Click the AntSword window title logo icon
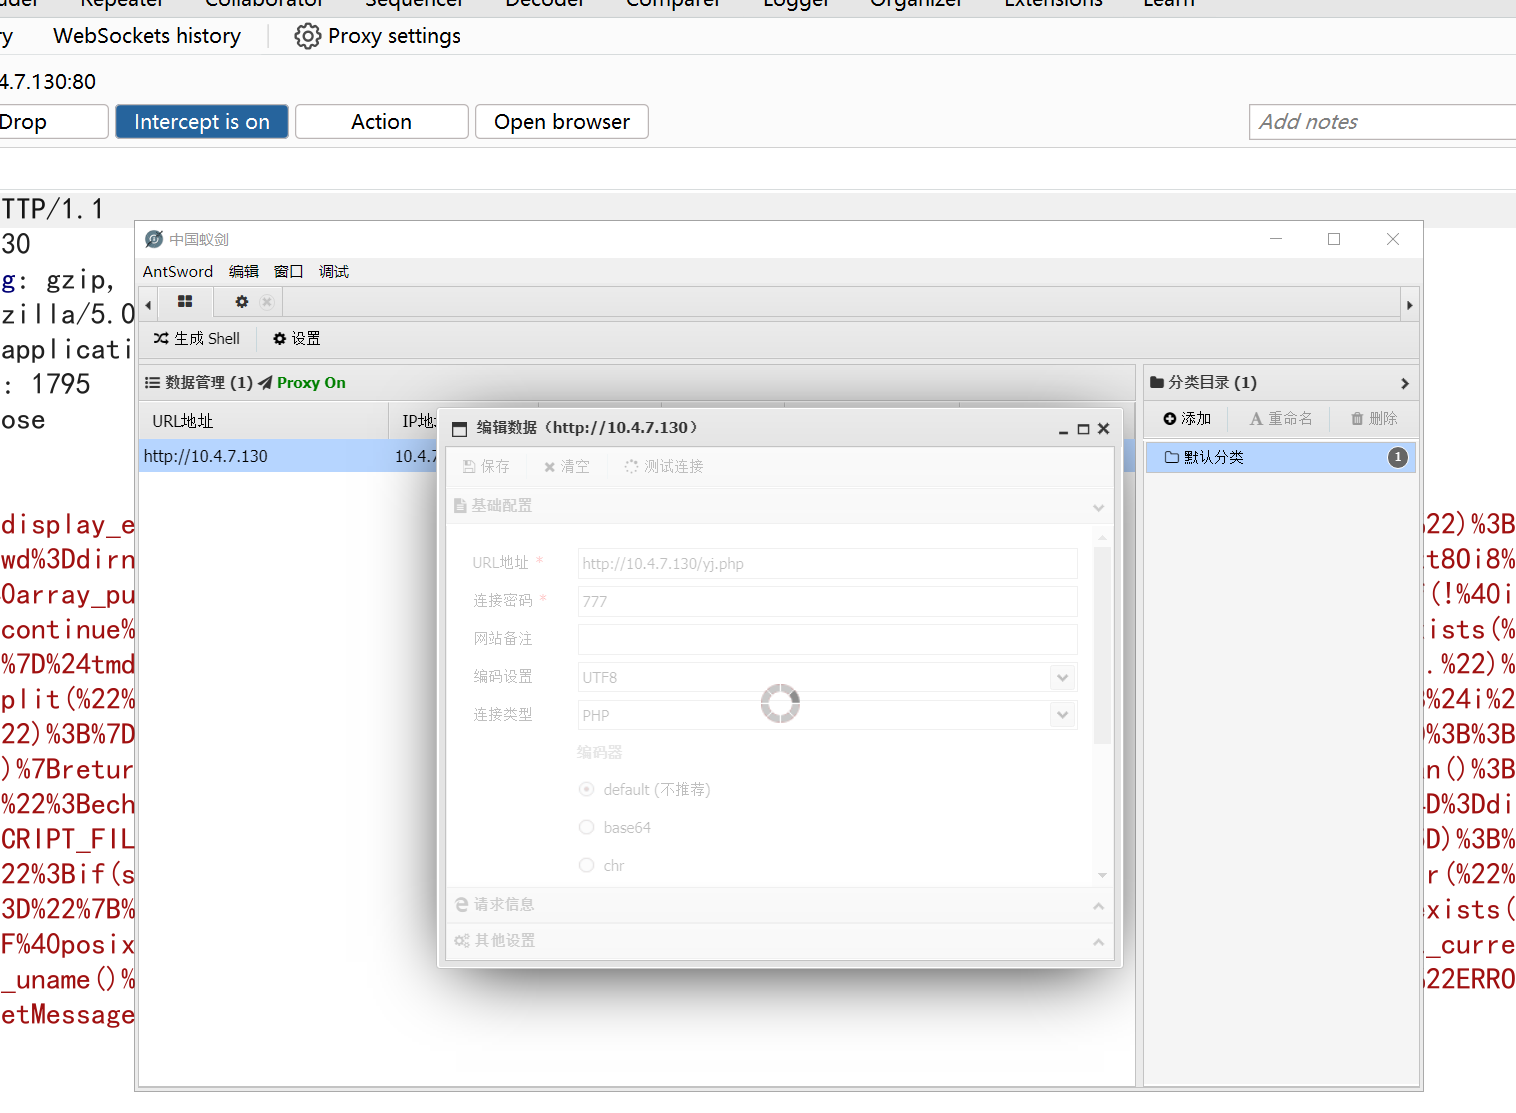The height and width of the screenshot is (1113, 1516). tap(153, 239)
